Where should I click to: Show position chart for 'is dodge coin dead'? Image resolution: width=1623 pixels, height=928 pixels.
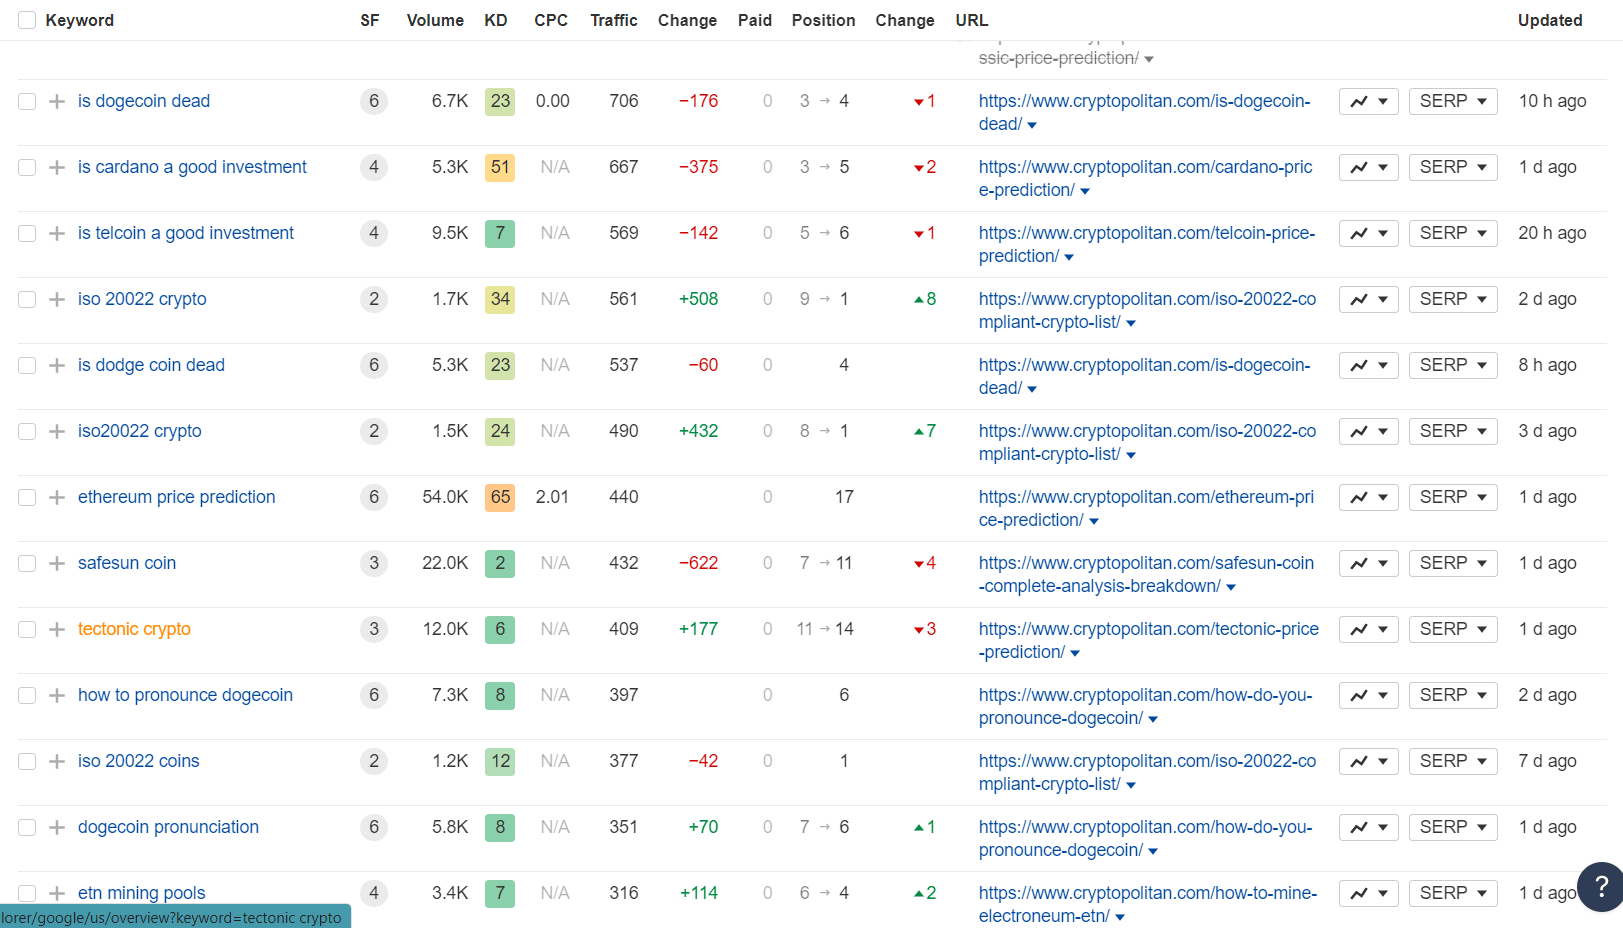click(x=1368, y=365)
